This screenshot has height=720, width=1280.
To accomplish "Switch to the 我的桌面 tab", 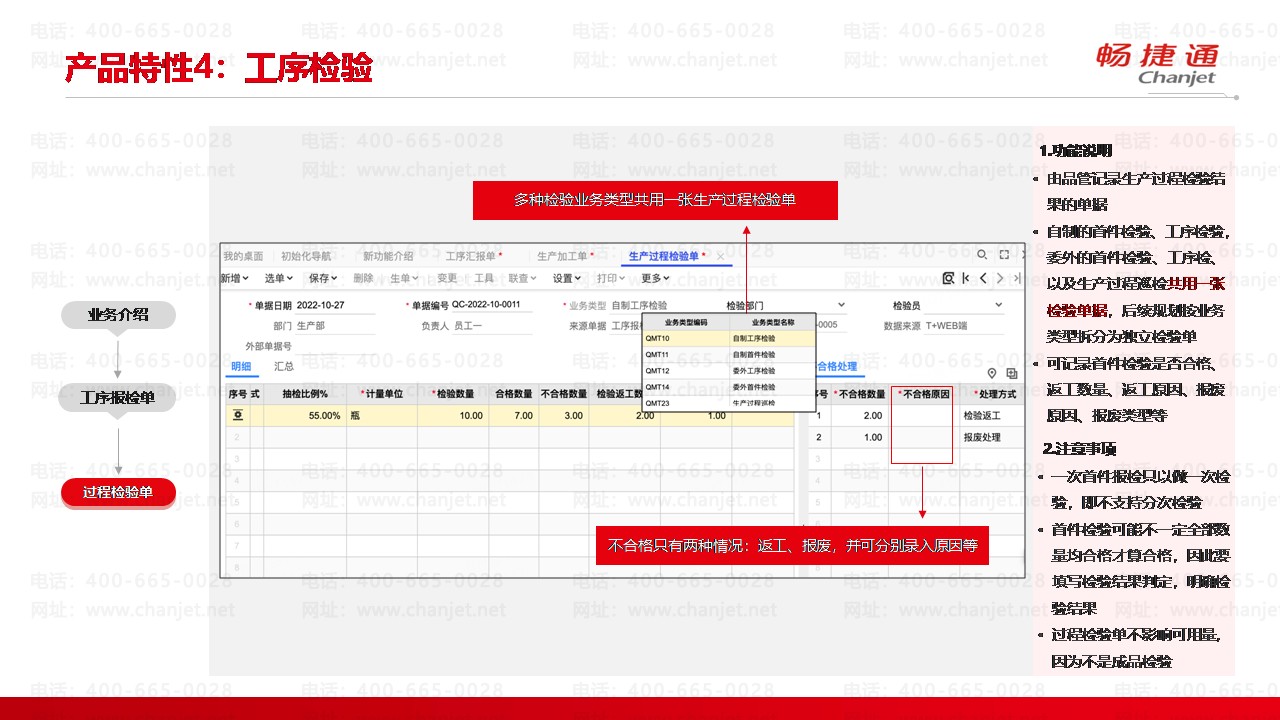I will [243, 256].
